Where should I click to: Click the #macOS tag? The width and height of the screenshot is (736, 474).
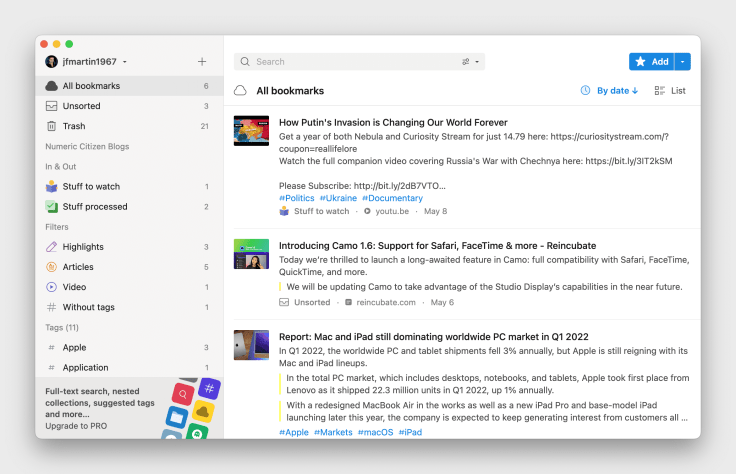(376, 432)
